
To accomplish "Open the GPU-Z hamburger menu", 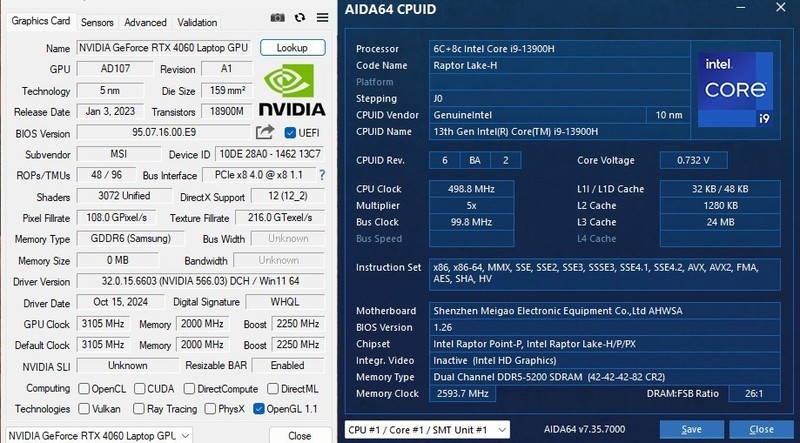I will point(322,18).
